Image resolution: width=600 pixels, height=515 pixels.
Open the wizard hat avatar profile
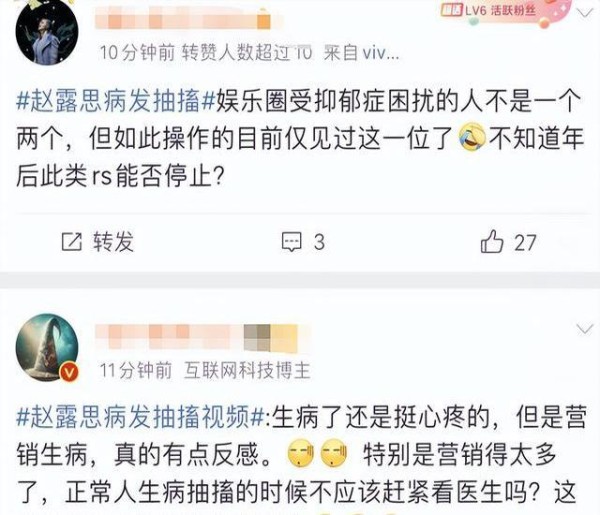click(x=47, y=347)
